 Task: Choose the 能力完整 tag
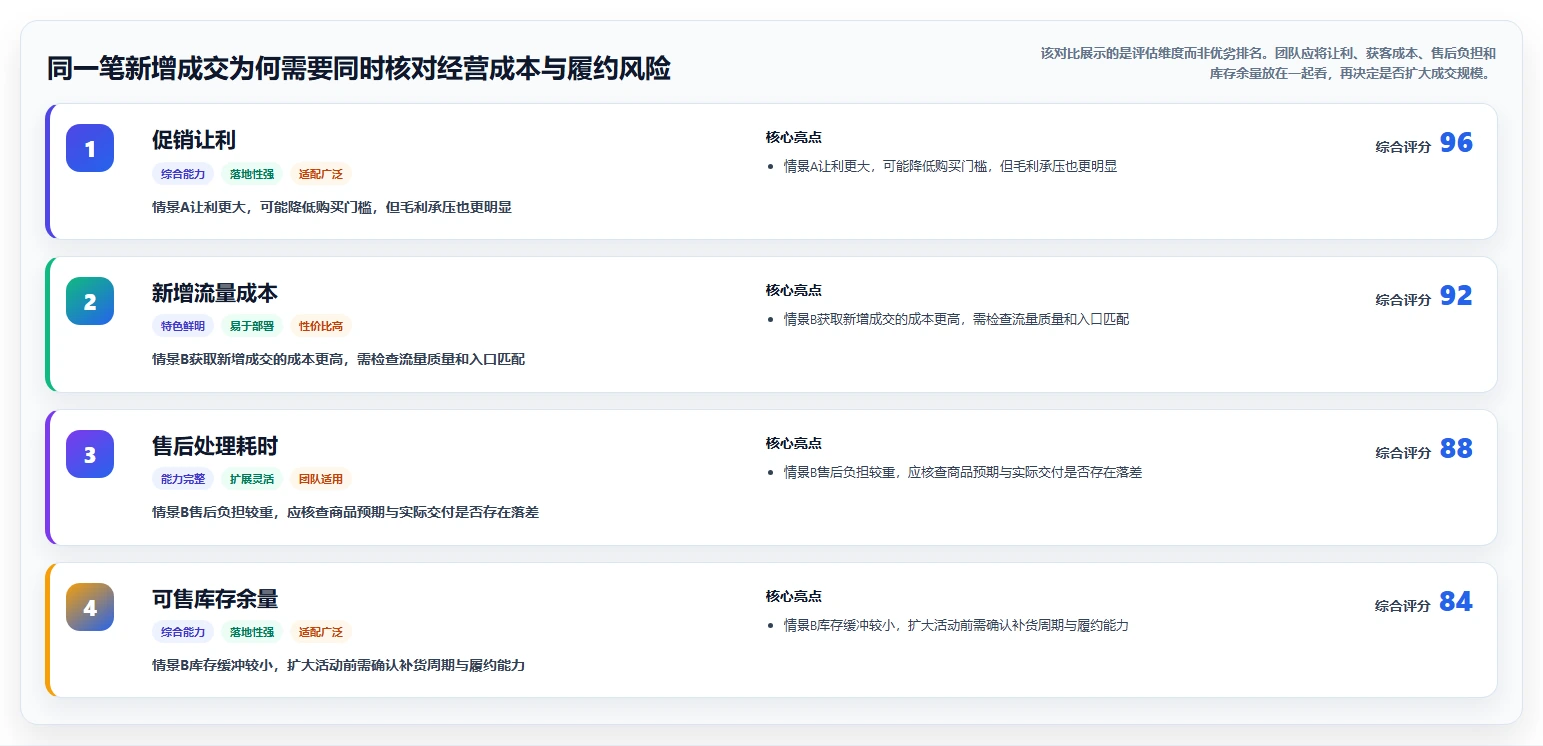click(183, 479)
